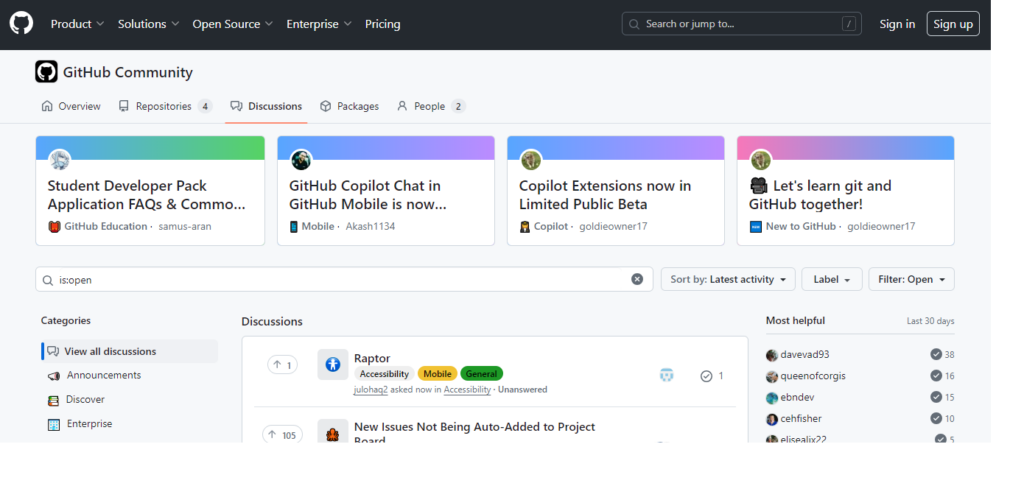Open the Filter: Open dropdown
This screenshot has height=486, width=1024.
tap(912, 280)
